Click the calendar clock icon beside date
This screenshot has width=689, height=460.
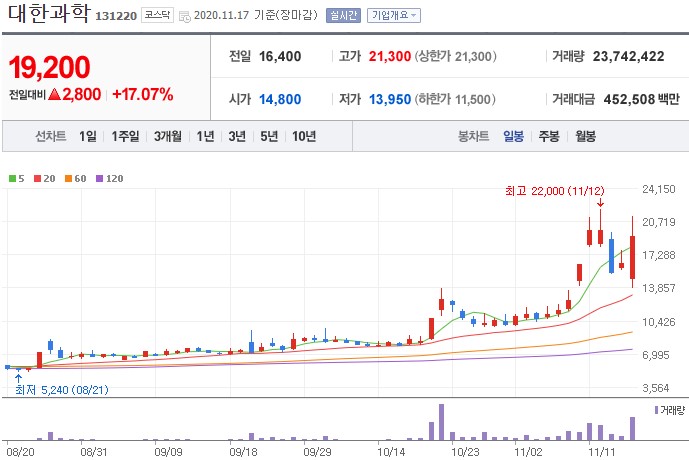click(x=185, y=17)
